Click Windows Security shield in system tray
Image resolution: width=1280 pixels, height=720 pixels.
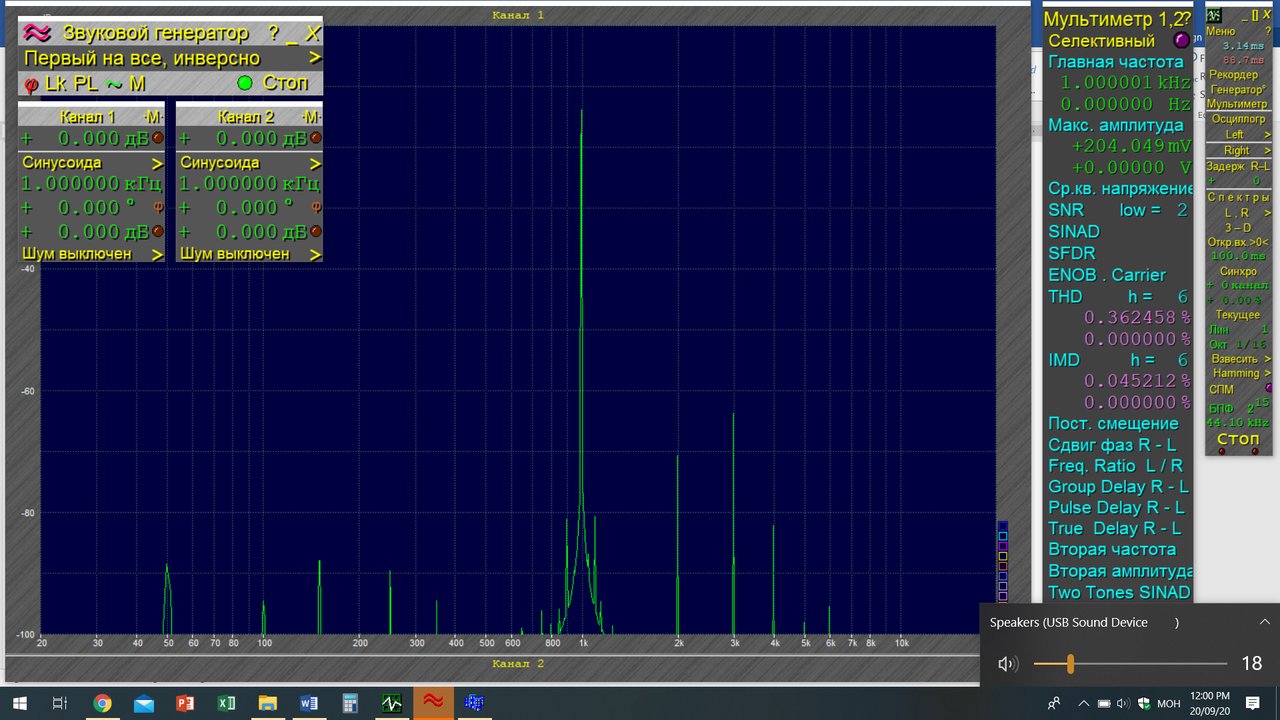[1143, 703]
